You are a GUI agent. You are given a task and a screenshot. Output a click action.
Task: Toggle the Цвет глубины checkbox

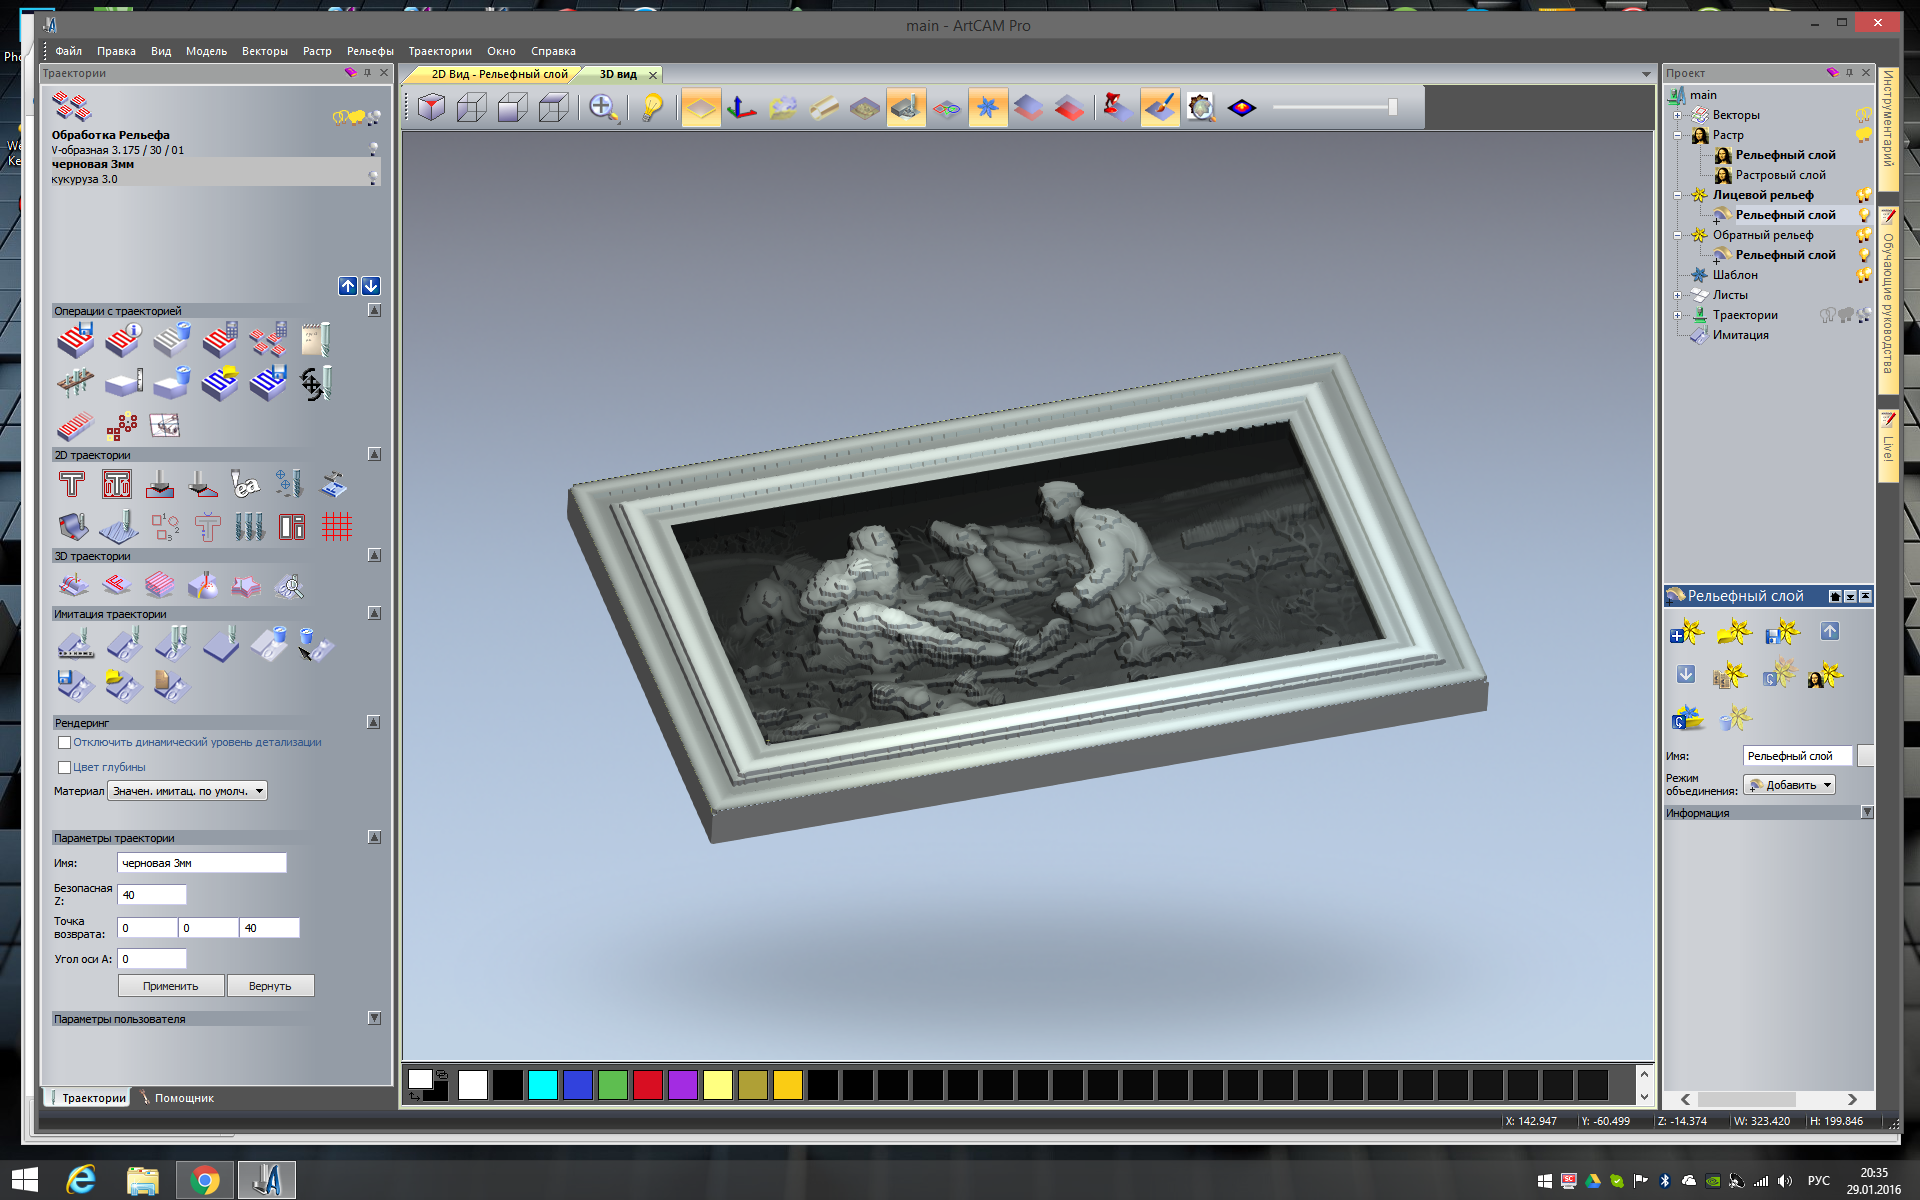tap(64, 767)
